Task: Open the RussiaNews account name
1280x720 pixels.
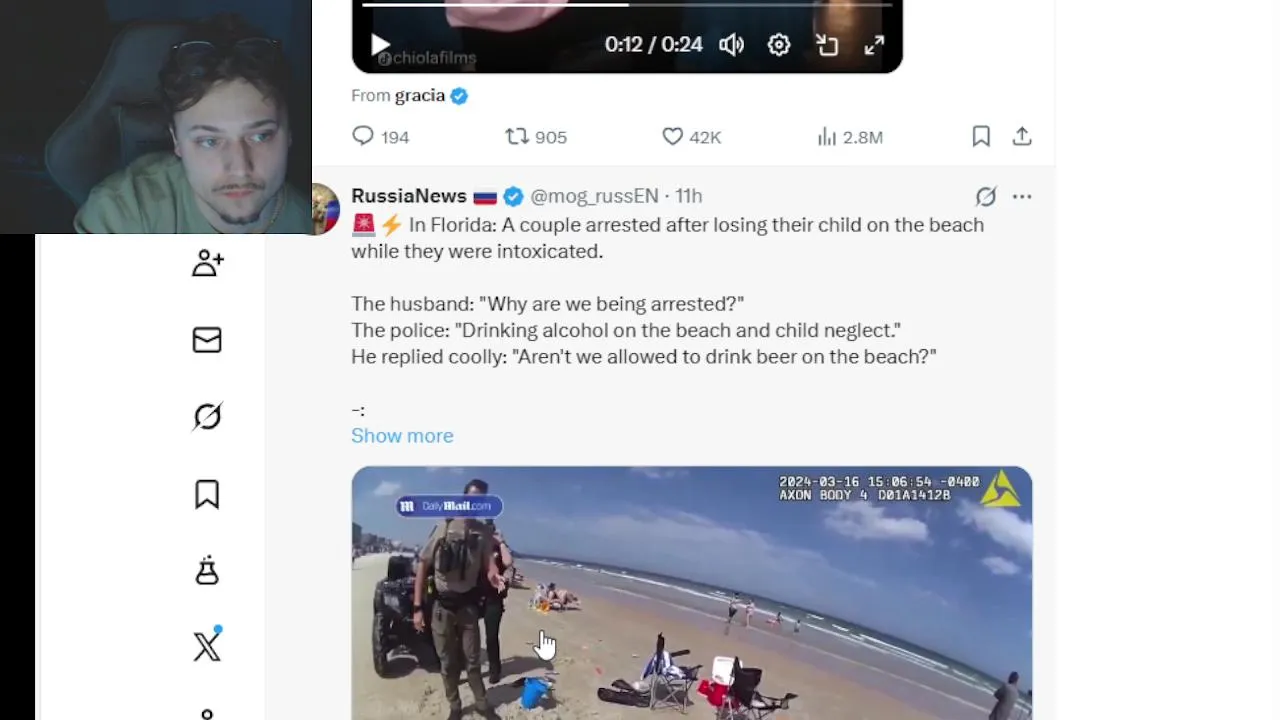Action: [409, 196]
